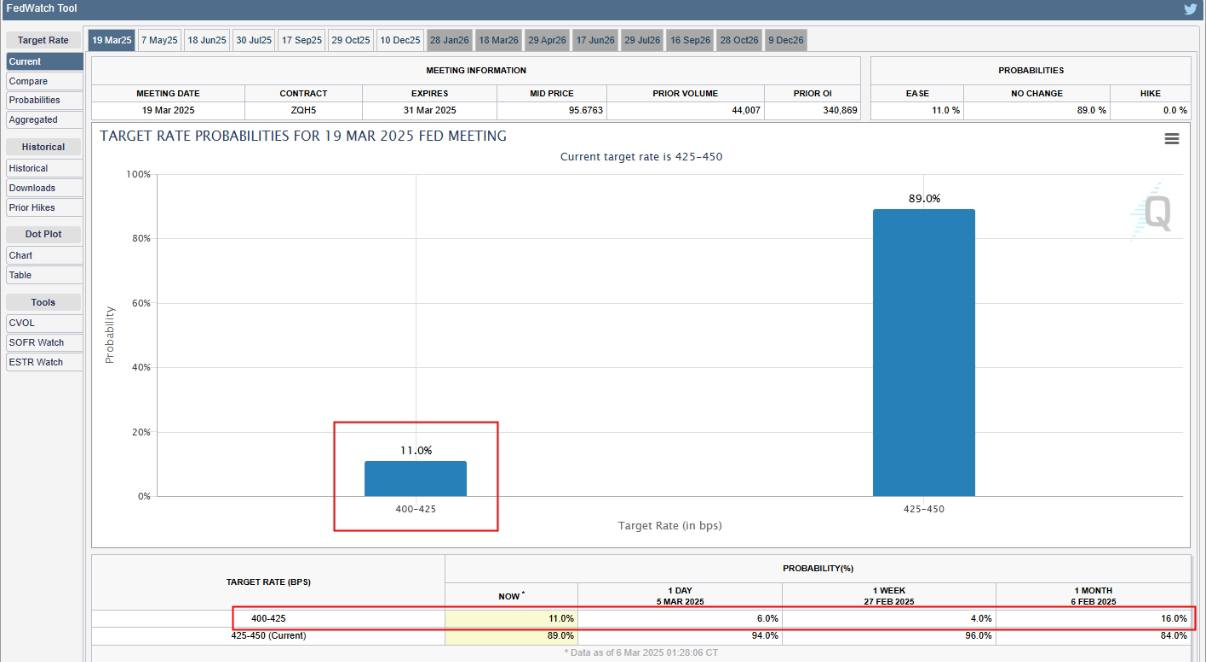Open the chart hamburger context menu

(x=1172, y=139)
